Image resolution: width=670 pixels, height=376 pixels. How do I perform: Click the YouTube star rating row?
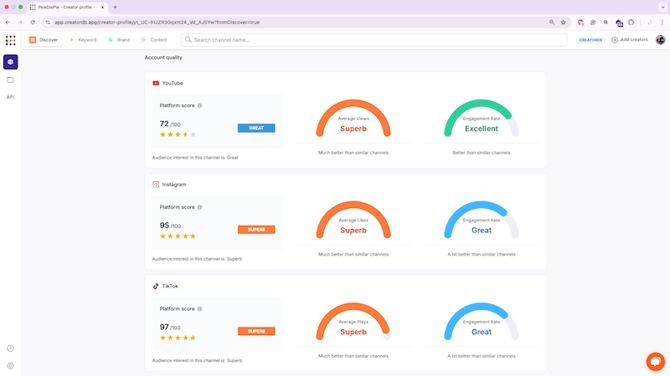click(x=178, y=135)
